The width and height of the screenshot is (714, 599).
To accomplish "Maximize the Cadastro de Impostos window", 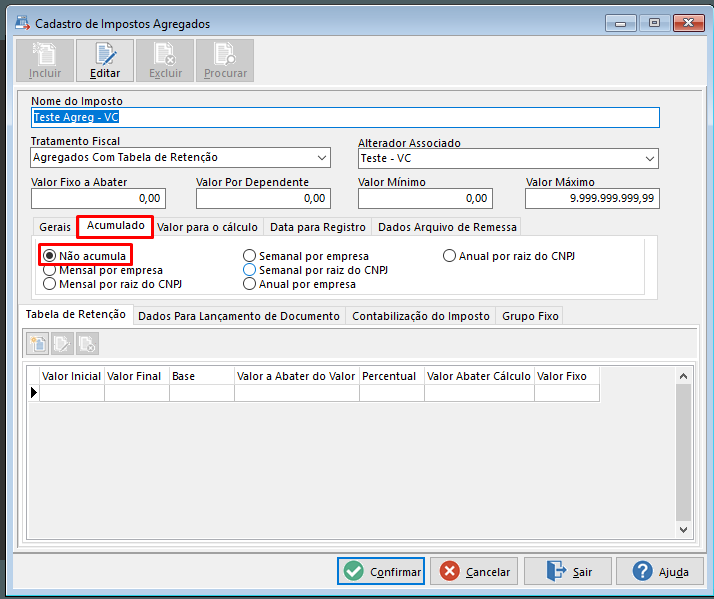I will (x=654, y=23).
